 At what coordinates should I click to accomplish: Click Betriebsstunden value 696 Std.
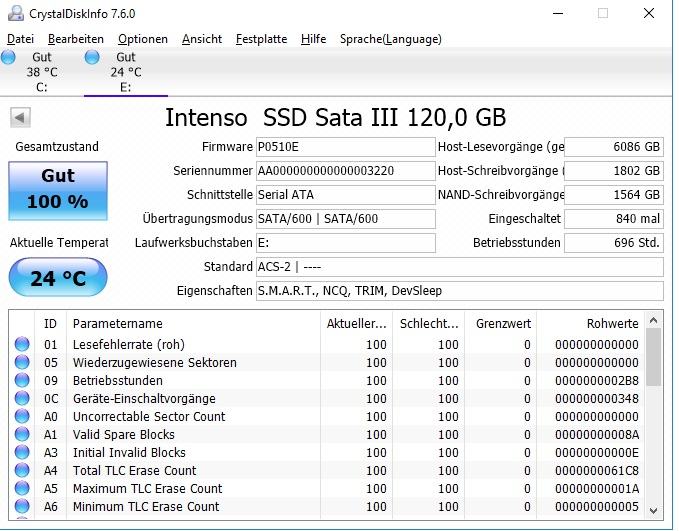[614, 243]
